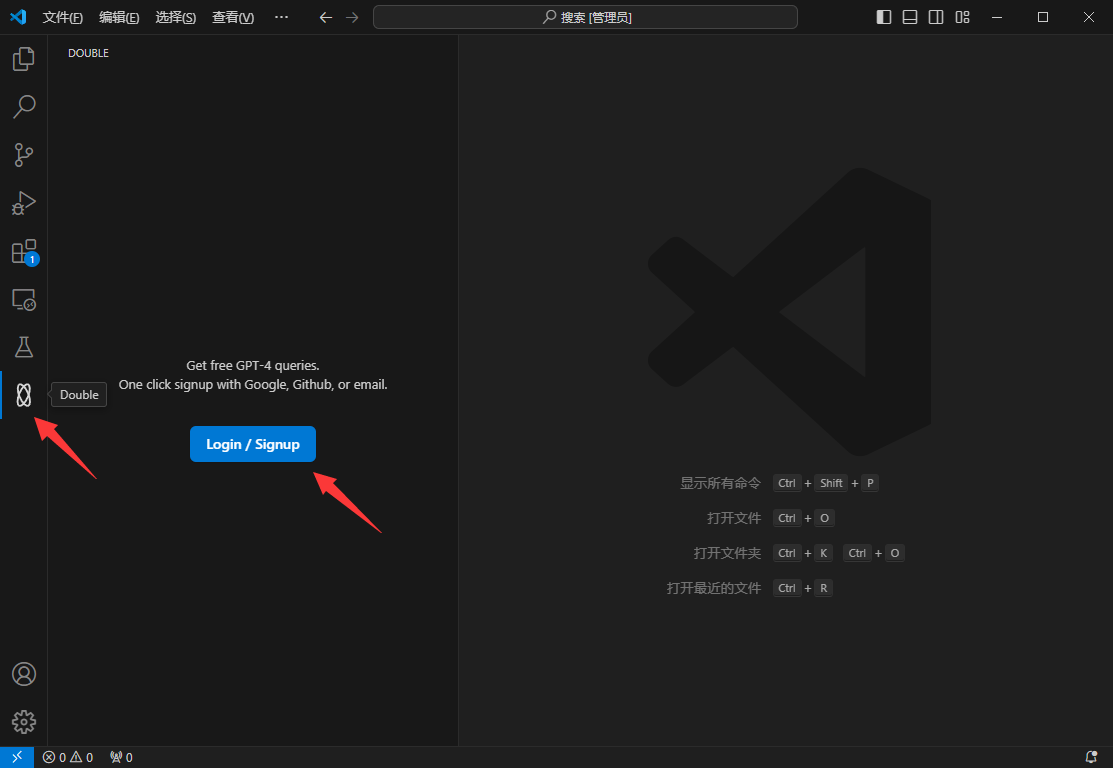The width and height of the screenshot is (1113, 768).
Task: Go forward with the right arrow
Action: 352,17
